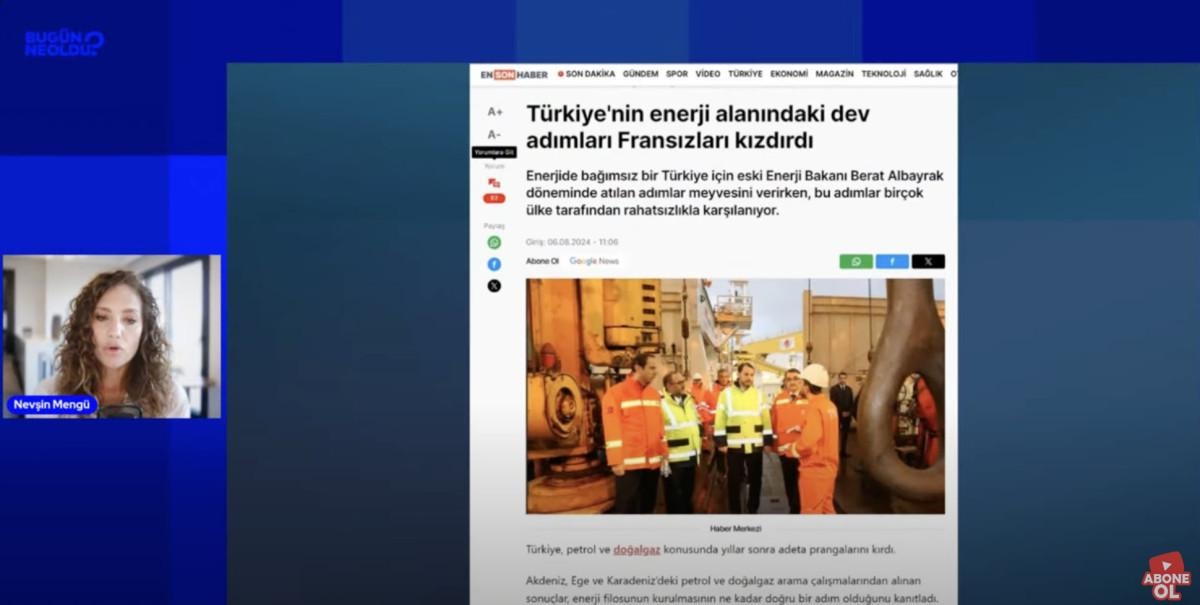This screenshot has height=605, width=1200.
Task: Open the Son Dakika menu item
Action: coord(586,74)
